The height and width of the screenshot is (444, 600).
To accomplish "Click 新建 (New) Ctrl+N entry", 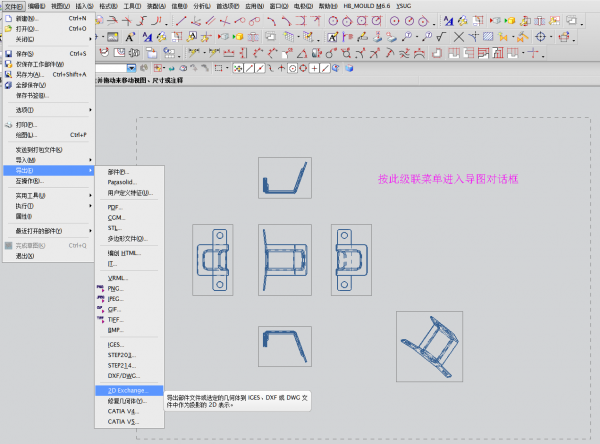I will [49, 18].
